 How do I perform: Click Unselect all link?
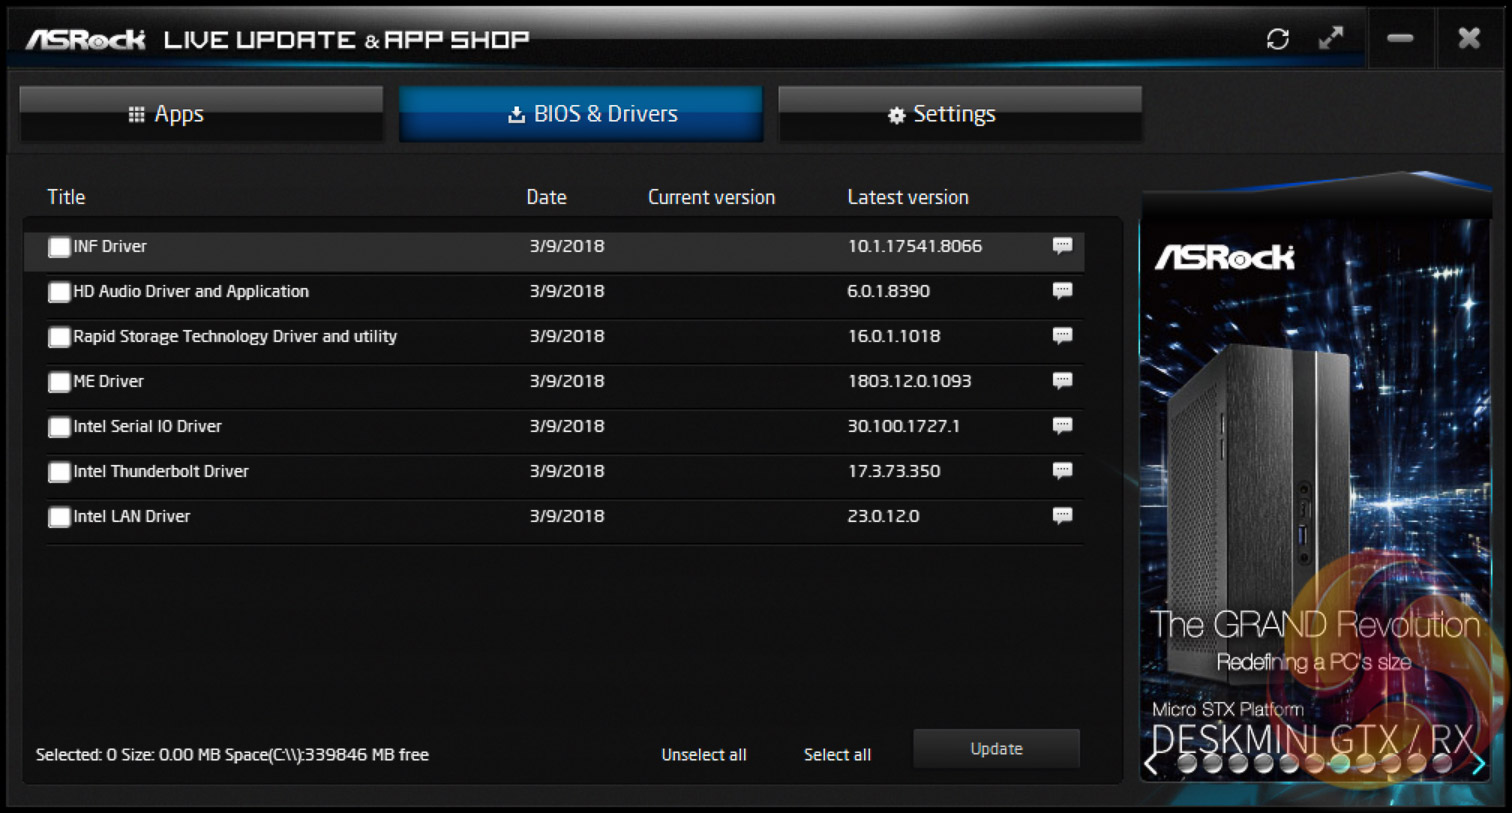click(704, 755)
